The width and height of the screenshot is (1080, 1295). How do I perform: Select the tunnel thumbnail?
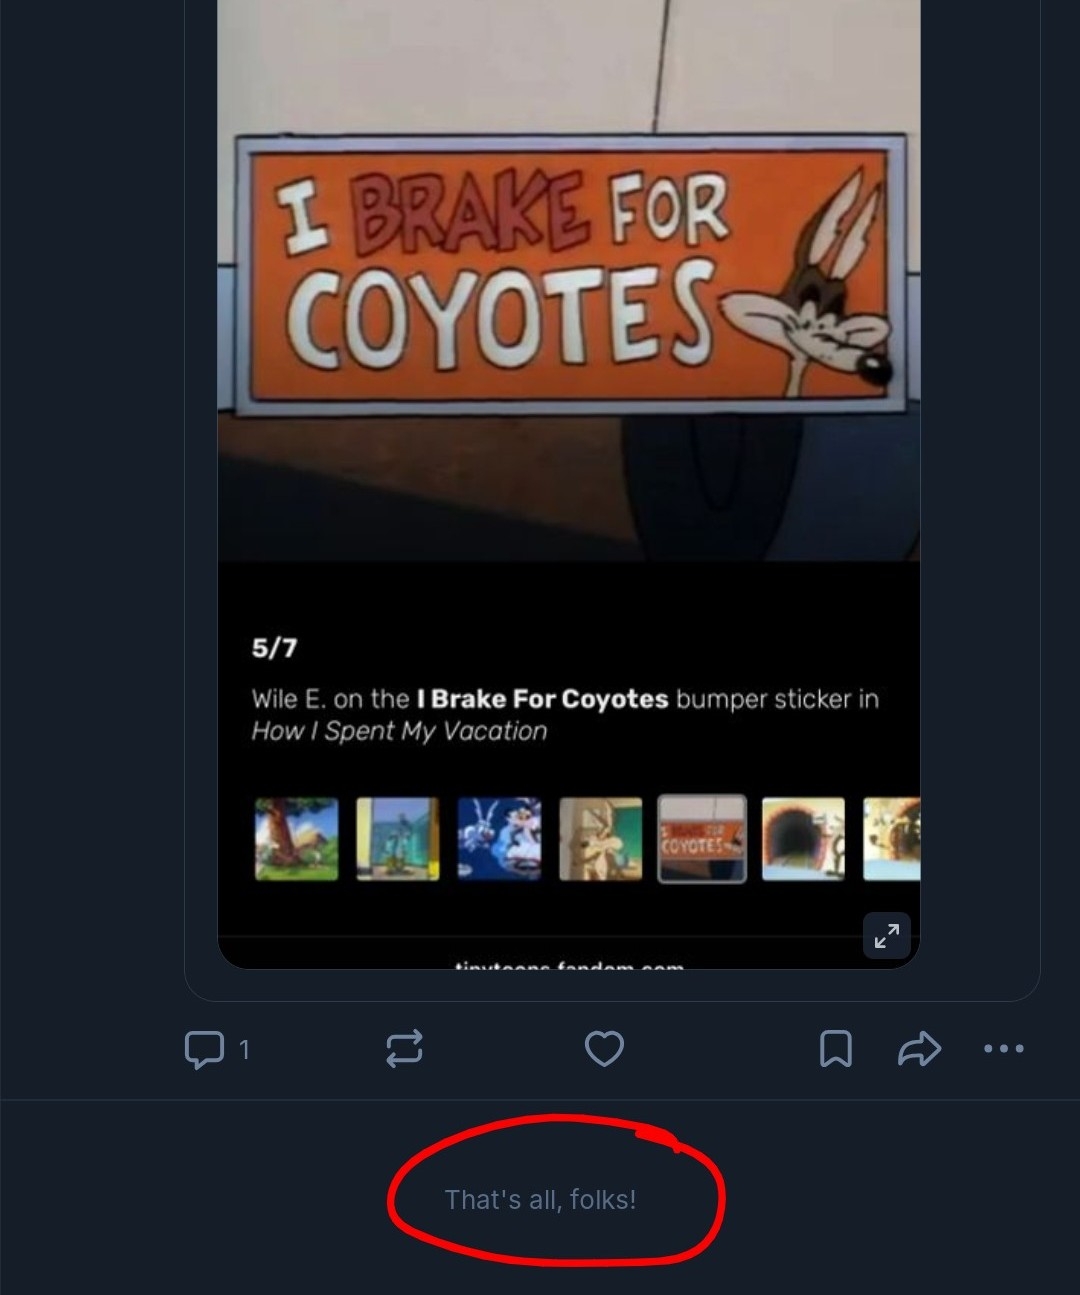[x=803, y=839]
